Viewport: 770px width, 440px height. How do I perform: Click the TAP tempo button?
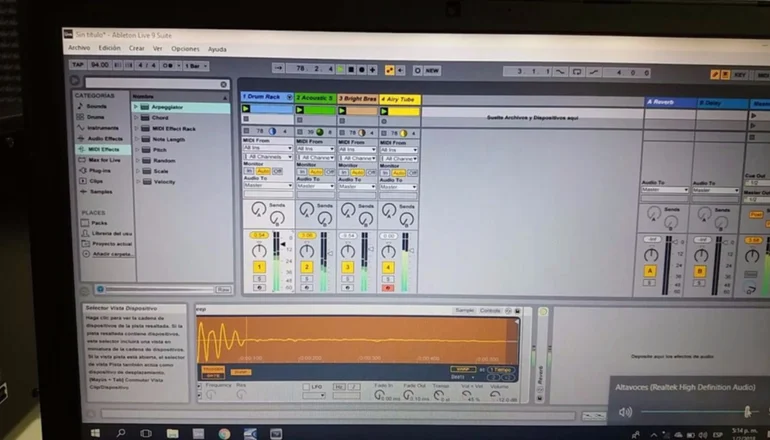78,65
